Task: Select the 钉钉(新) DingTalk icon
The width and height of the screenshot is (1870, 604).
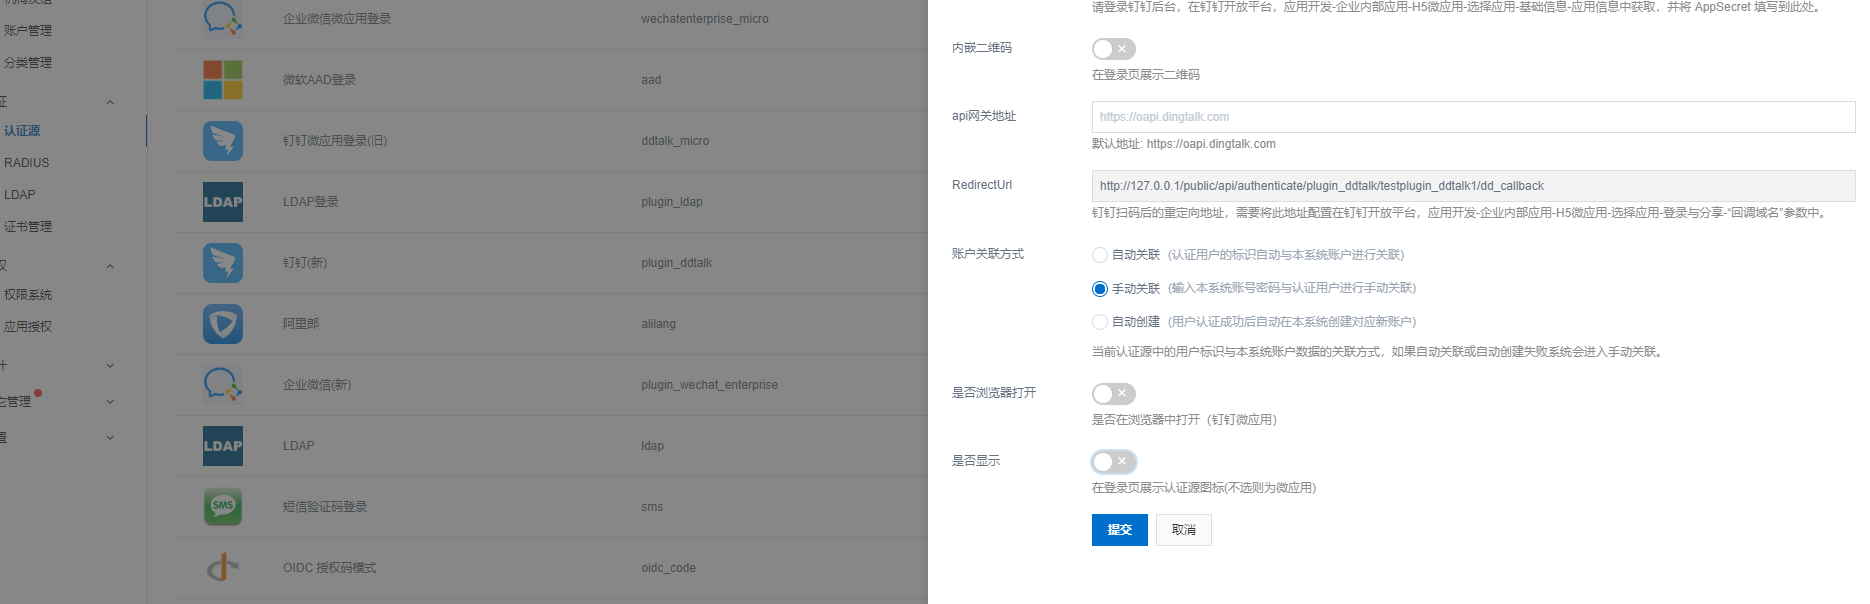Action: [223, 263]
